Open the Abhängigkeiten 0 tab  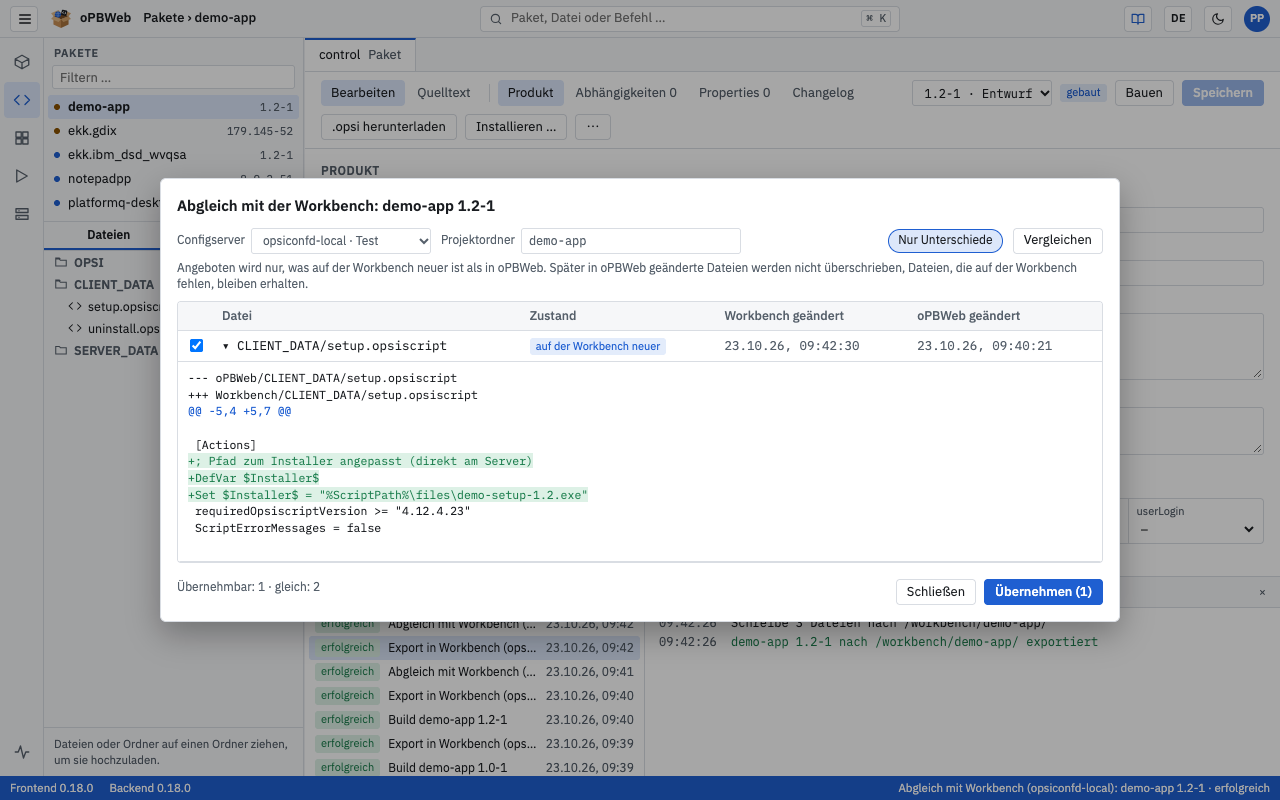626,93
